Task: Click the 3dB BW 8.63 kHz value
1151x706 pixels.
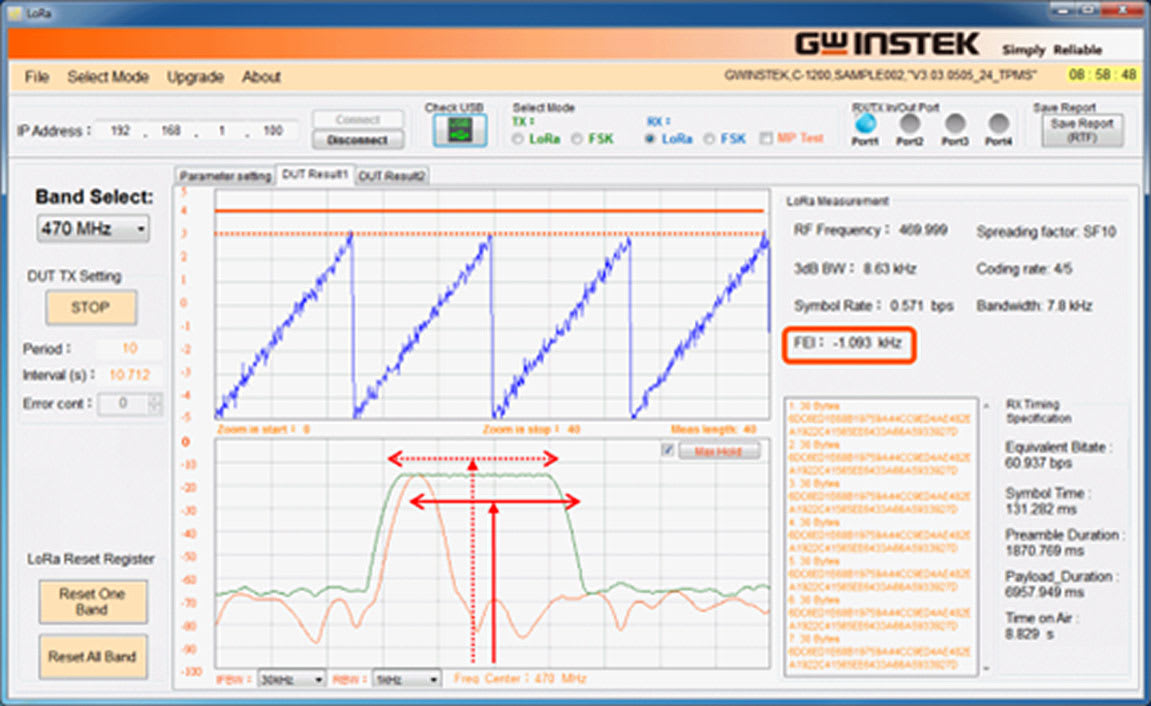Action: [890, 269]
